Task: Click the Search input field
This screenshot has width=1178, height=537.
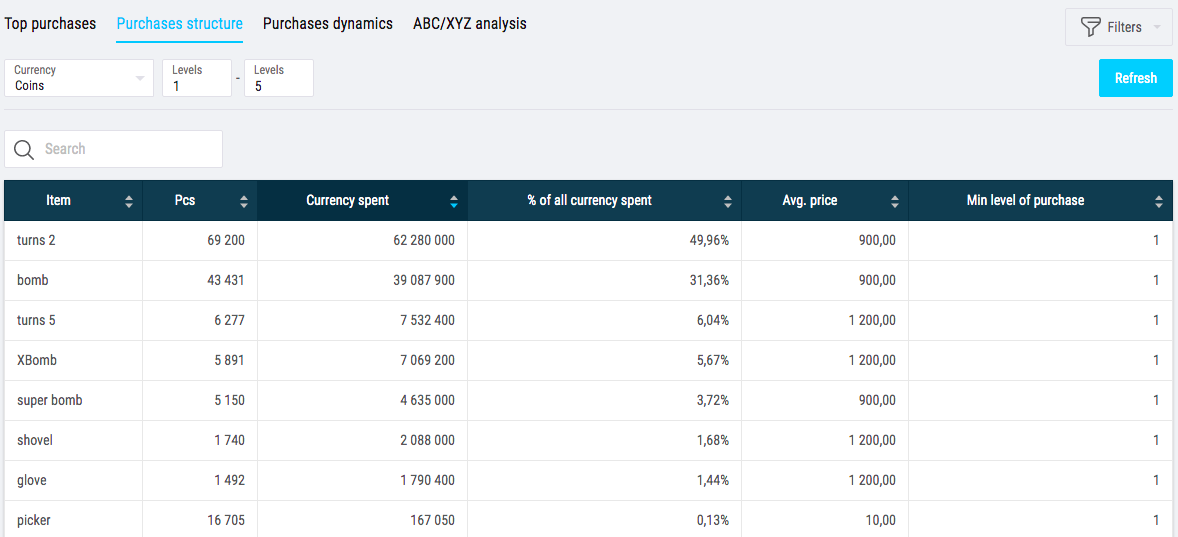Action: [x=113, y=149]
